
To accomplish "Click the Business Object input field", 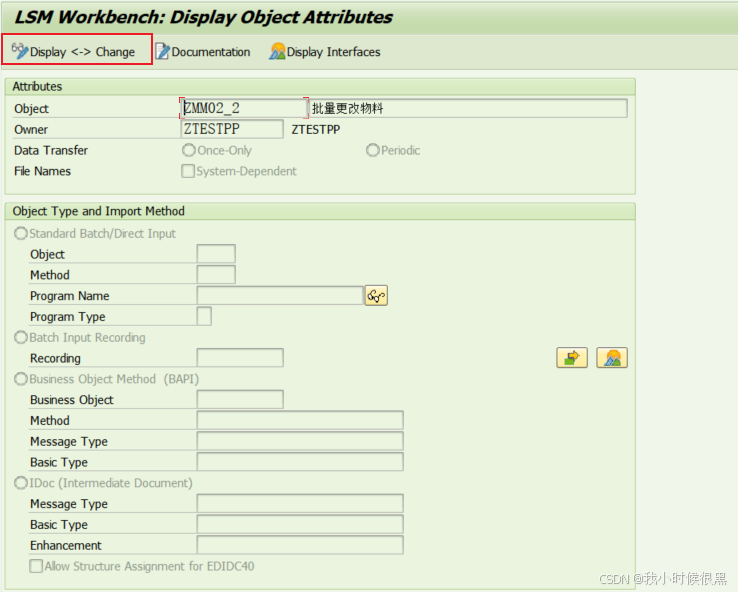I will [240, 400].
